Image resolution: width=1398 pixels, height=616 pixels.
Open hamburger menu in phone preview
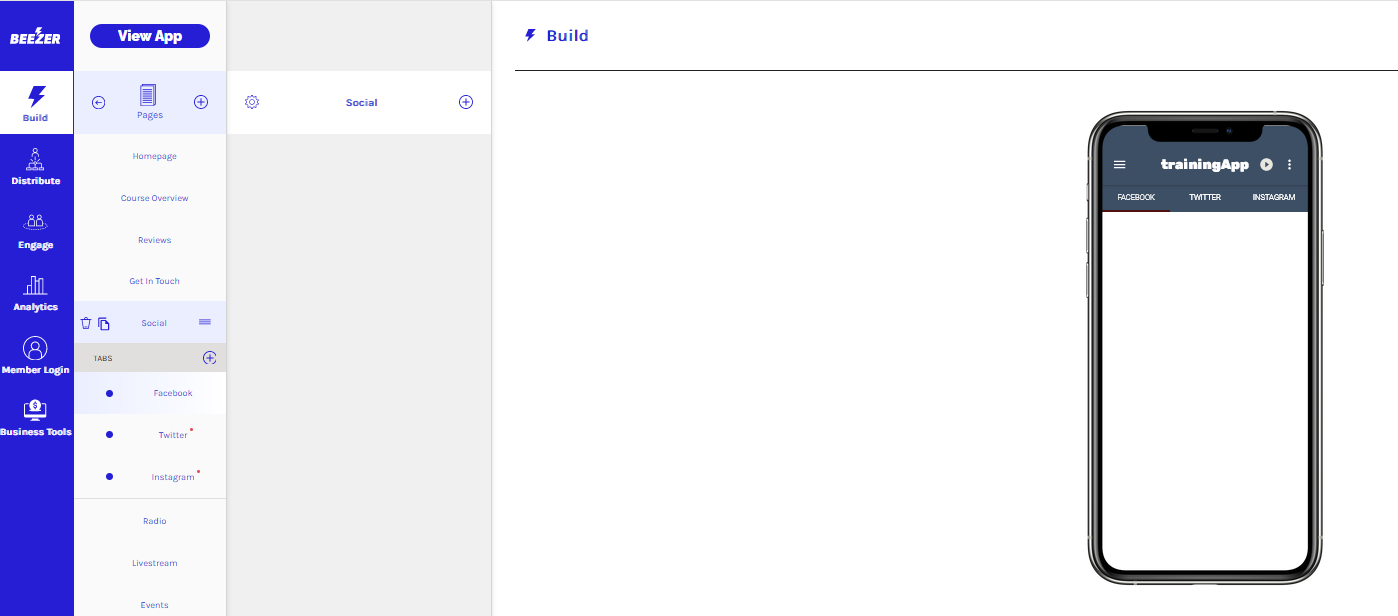coord(1120,165)
